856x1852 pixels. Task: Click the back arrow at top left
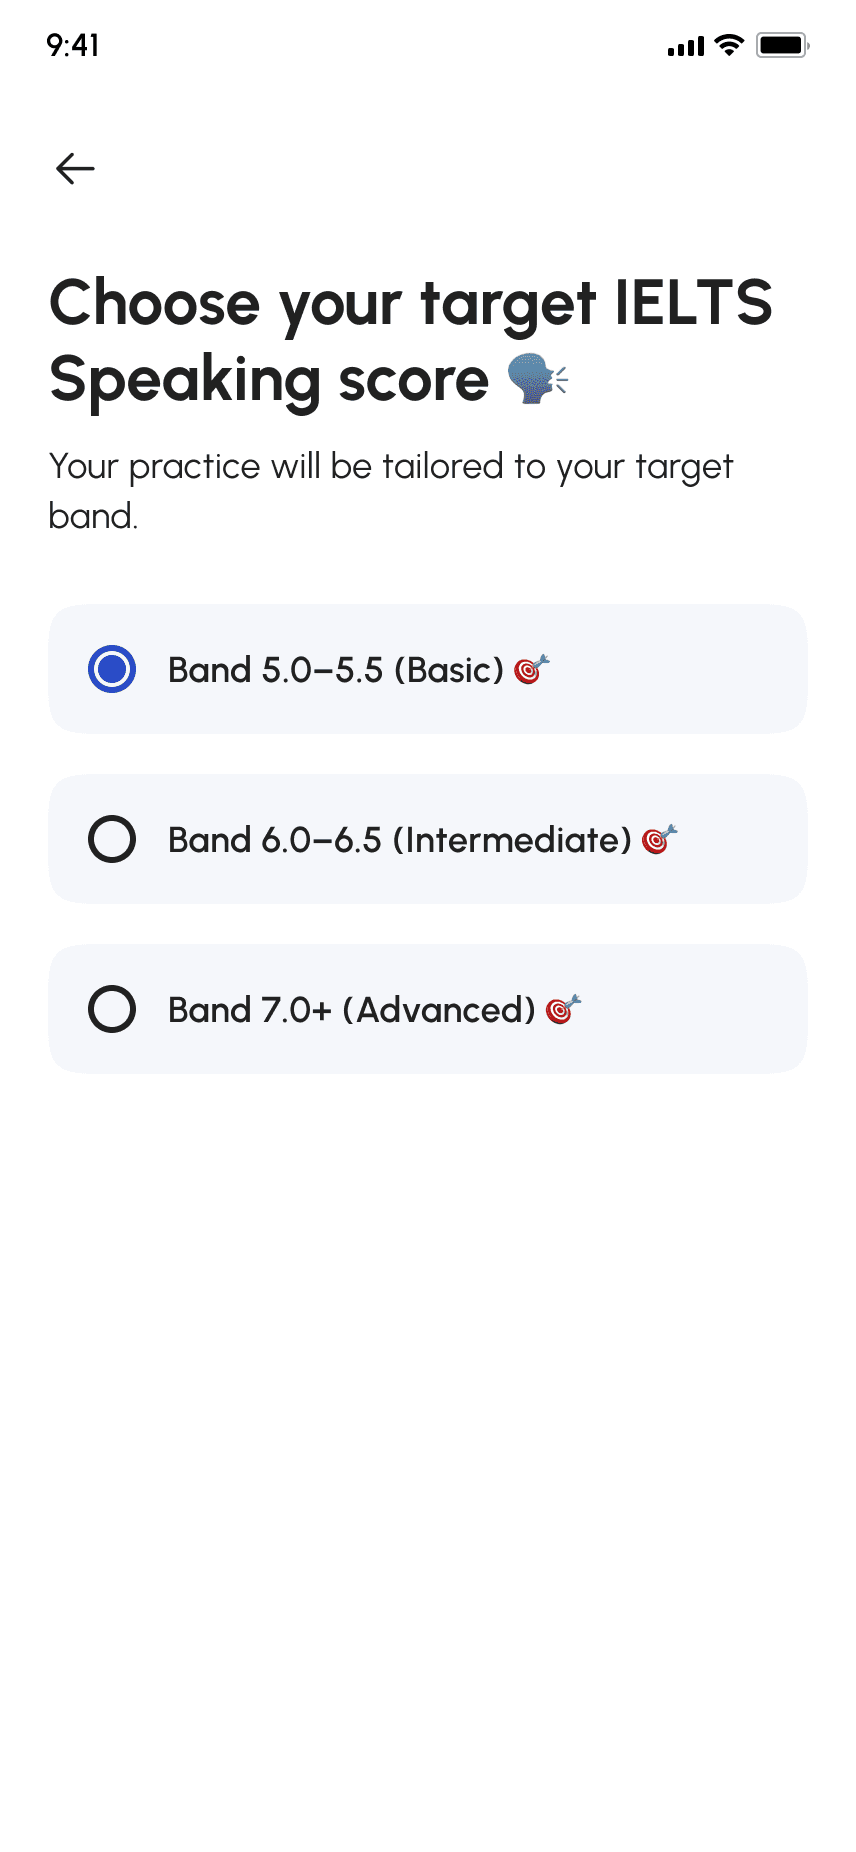74,168
